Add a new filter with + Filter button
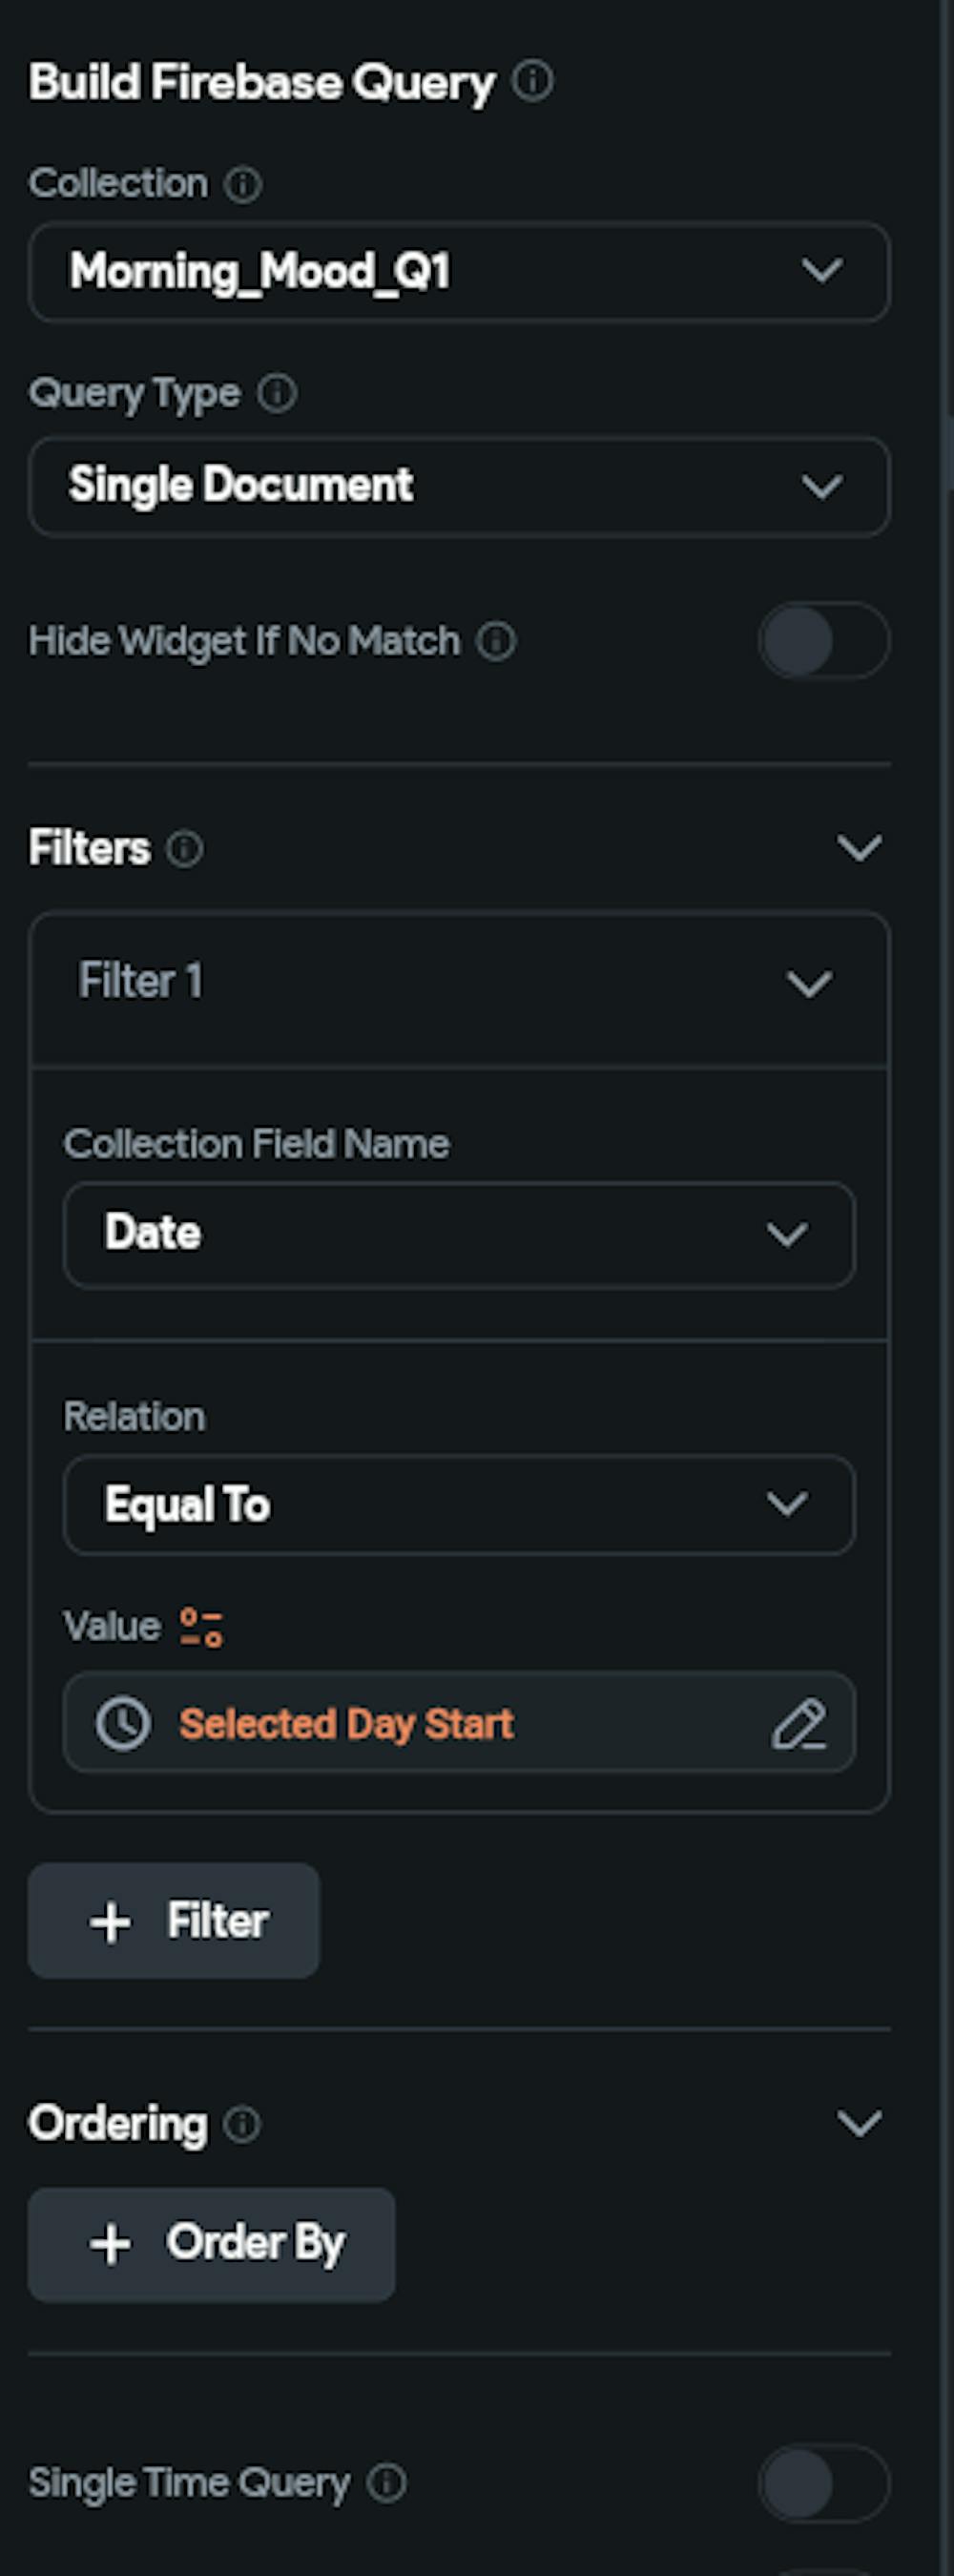This screenshot has height=2576, width=954. (174, 1920)
